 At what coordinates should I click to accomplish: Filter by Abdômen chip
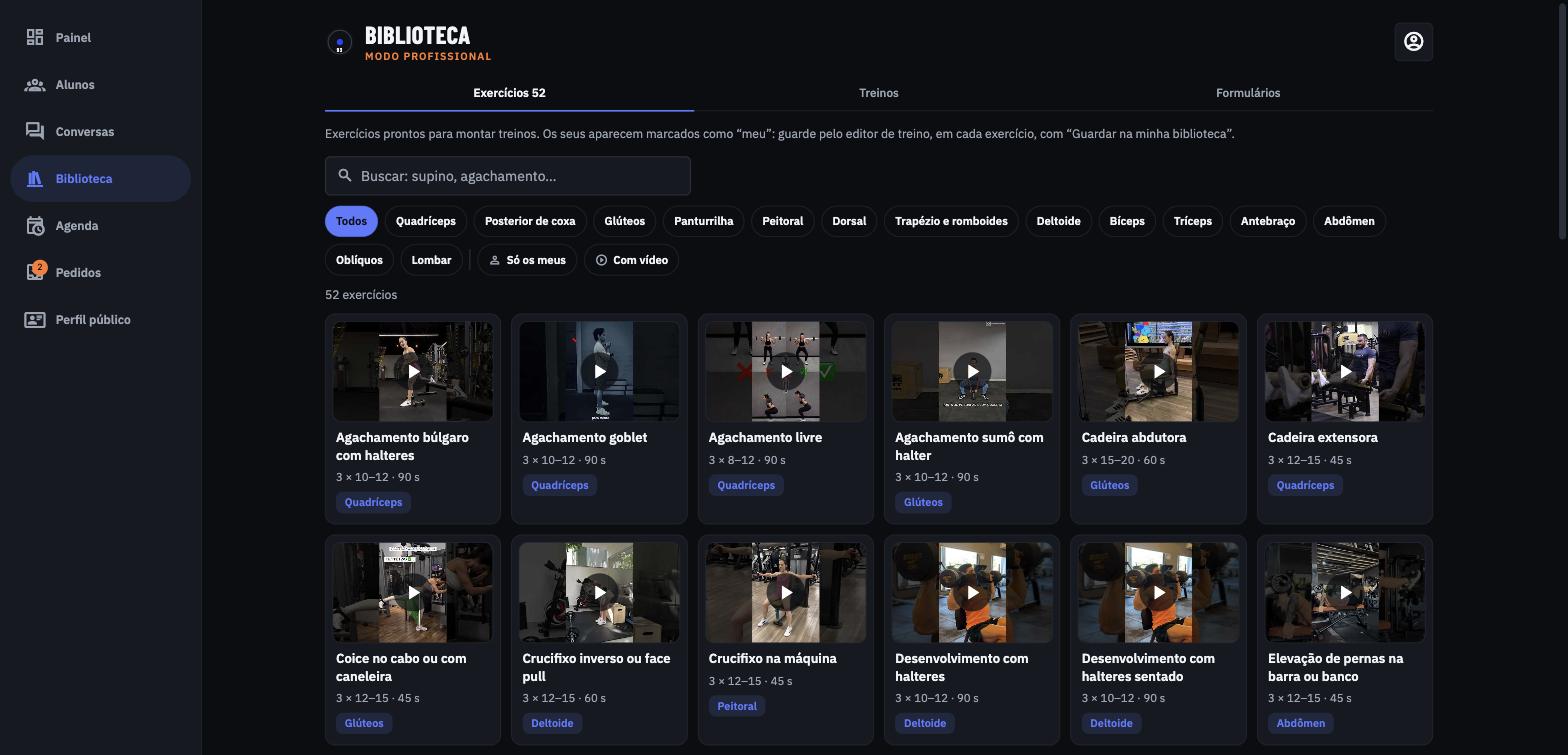(1349, 221)
